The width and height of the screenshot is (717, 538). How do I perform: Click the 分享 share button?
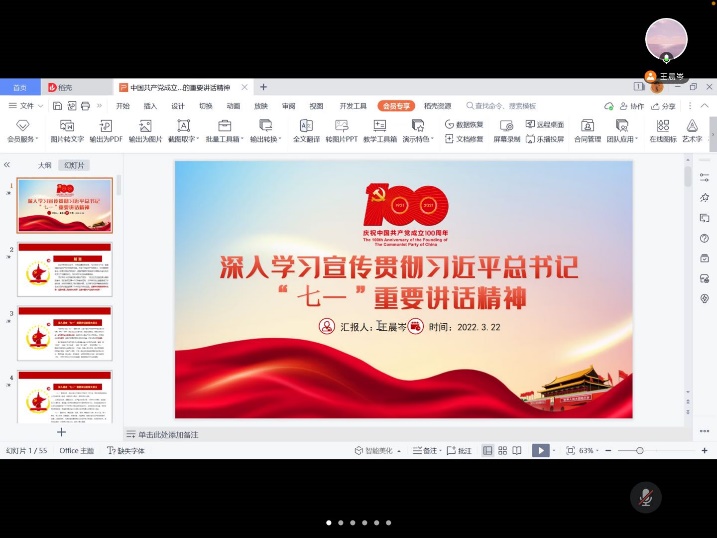664,105
